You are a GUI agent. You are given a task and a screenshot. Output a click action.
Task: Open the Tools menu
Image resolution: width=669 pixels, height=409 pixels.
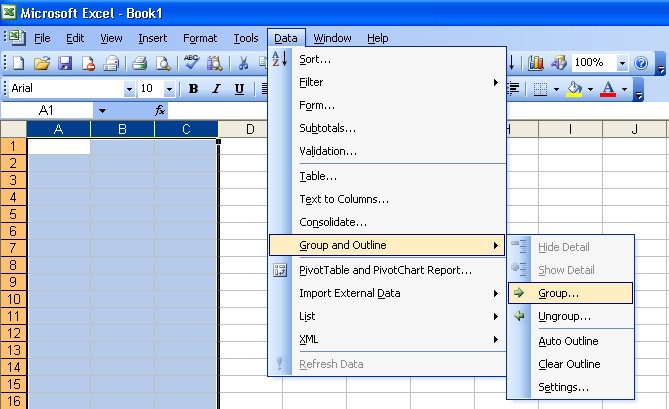click(x=246, y=38)
